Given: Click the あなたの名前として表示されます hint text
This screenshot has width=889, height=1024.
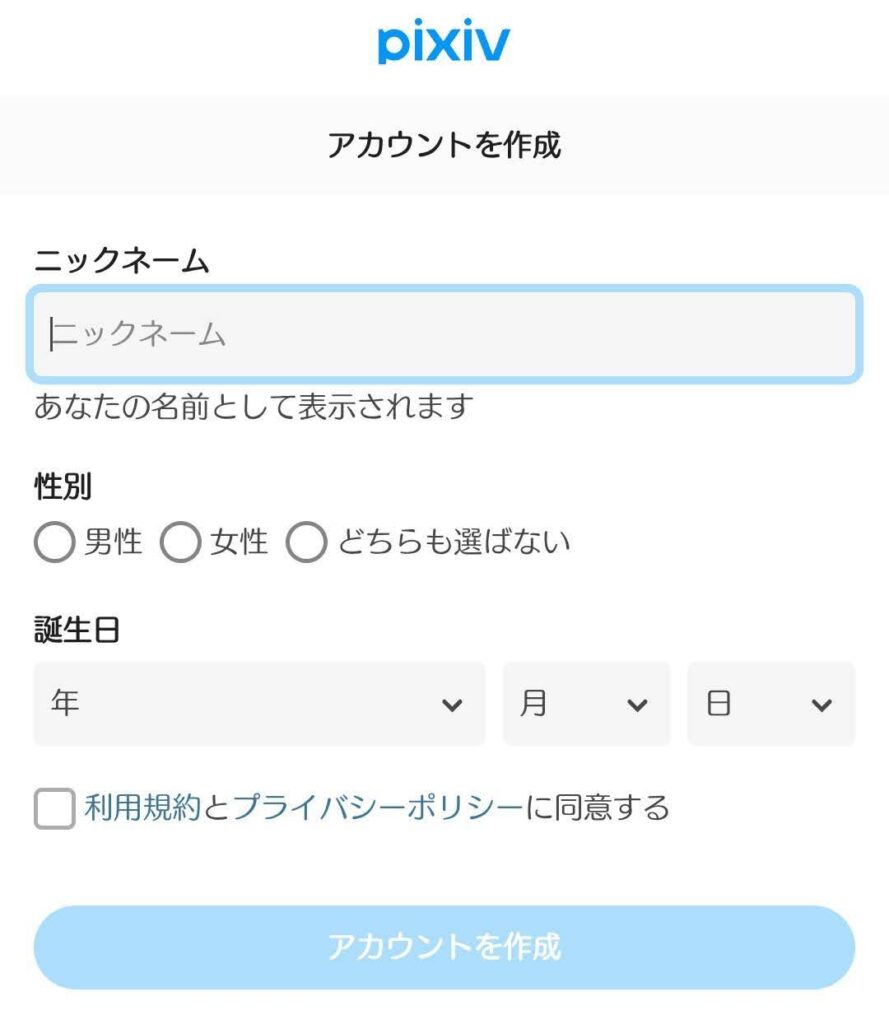Looking at the screenshot, I should point(255,406).
